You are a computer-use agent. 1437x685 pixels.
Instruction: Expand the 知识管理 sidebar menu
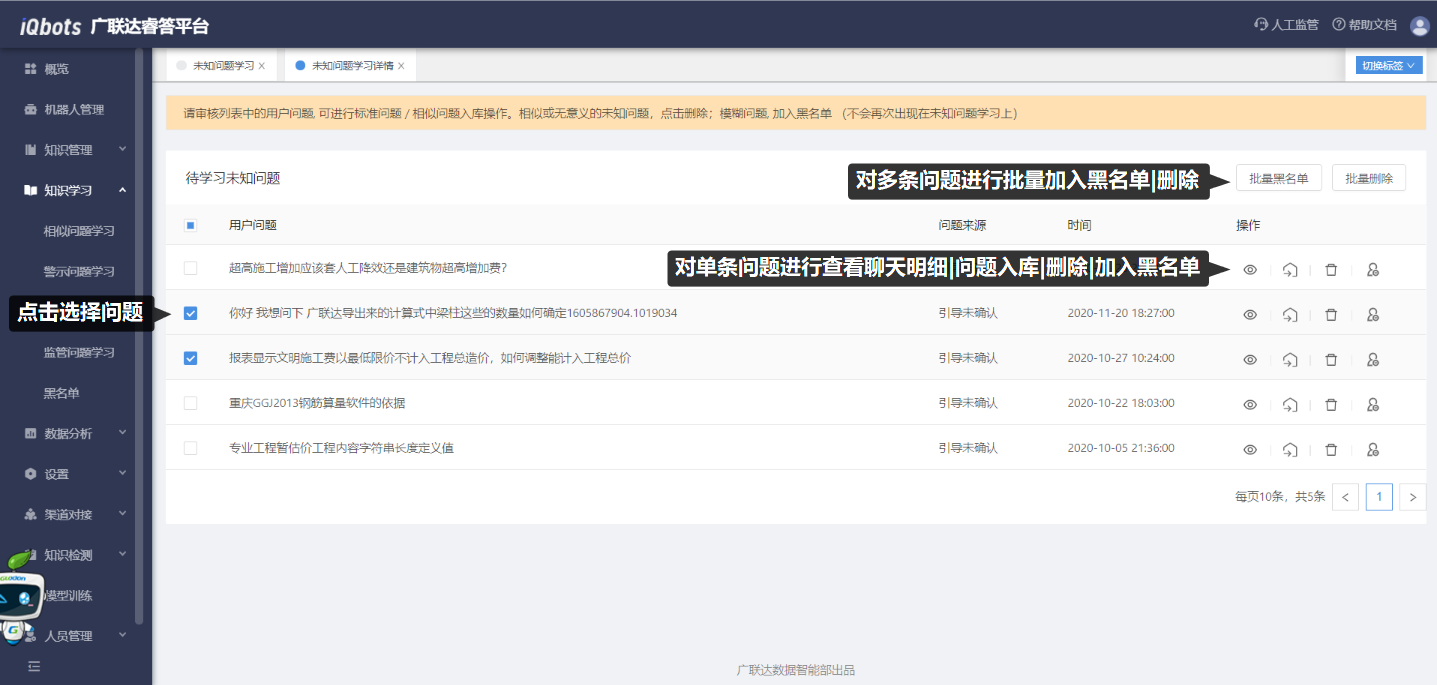pyautogui.click(x=76, y=150)
